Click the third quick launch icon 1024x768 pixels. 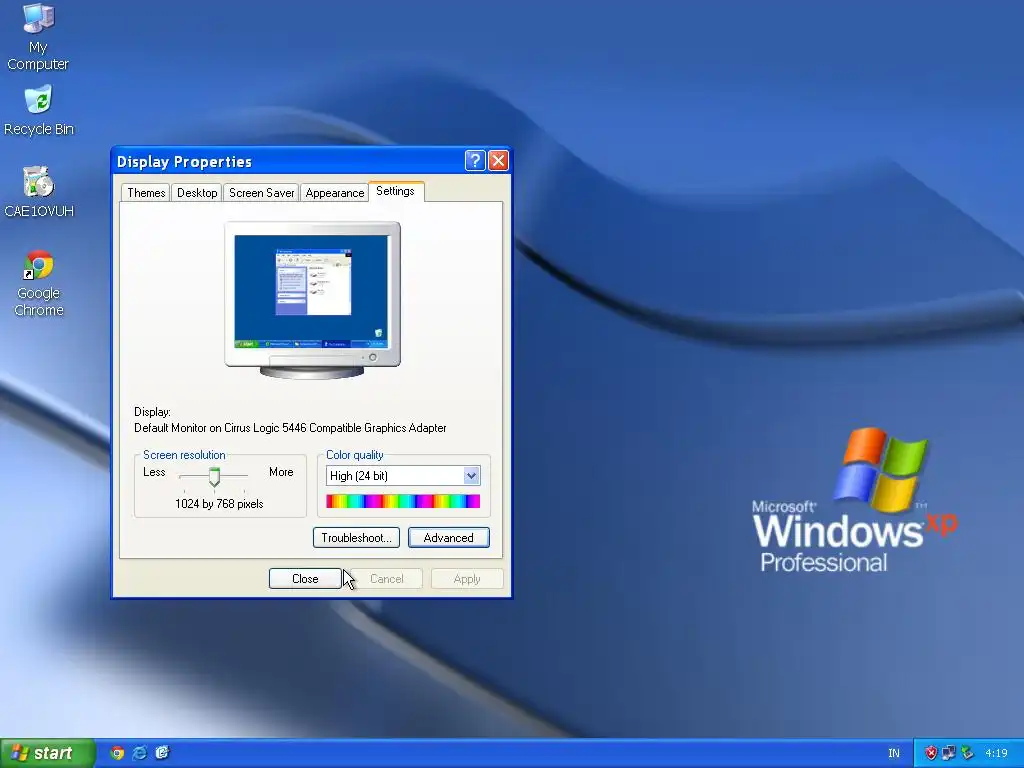coord(163,753)
